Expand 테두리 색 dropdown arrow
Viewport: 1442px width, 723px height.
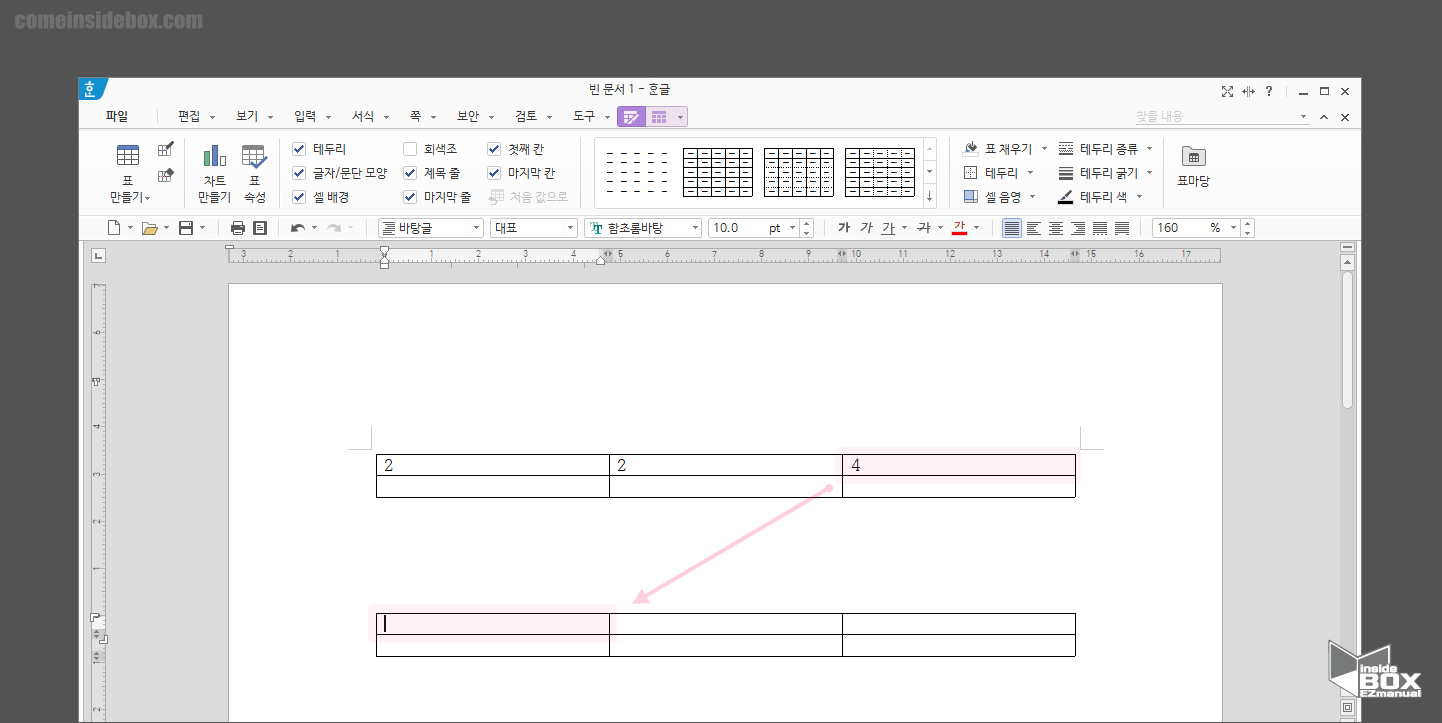[1139, 197]
